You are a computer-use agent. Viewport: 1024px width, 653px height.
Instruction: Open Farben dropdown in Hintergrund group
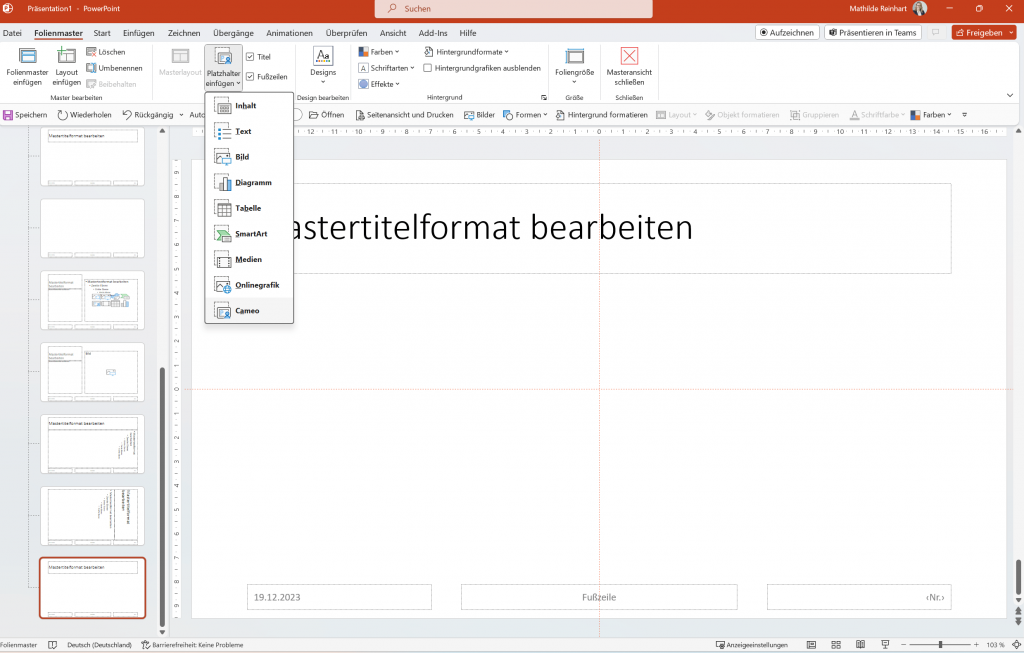pos(379,52)
